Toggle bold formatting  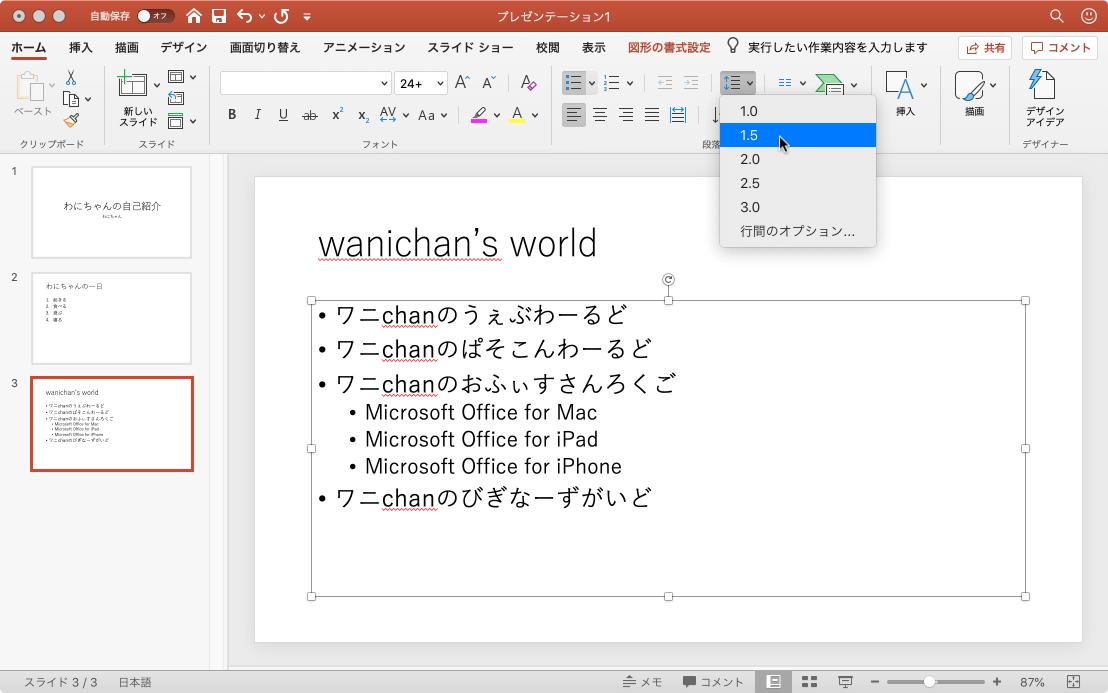pyautogui.click(x=232, y=114)
